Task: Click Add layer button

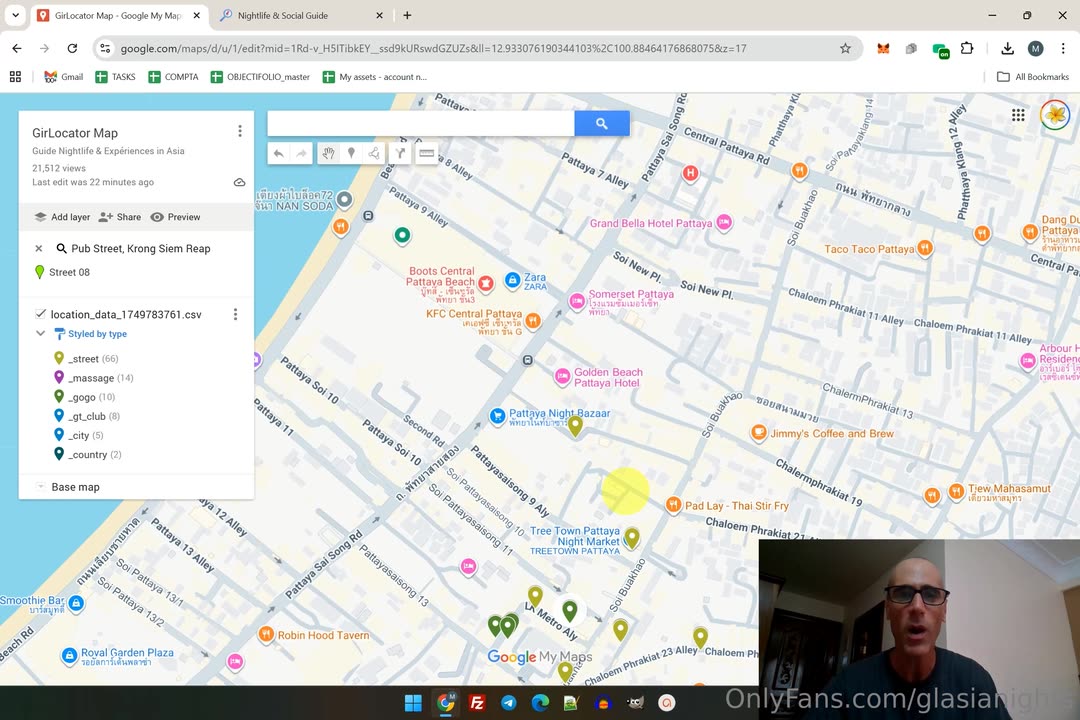Action: 63,217
